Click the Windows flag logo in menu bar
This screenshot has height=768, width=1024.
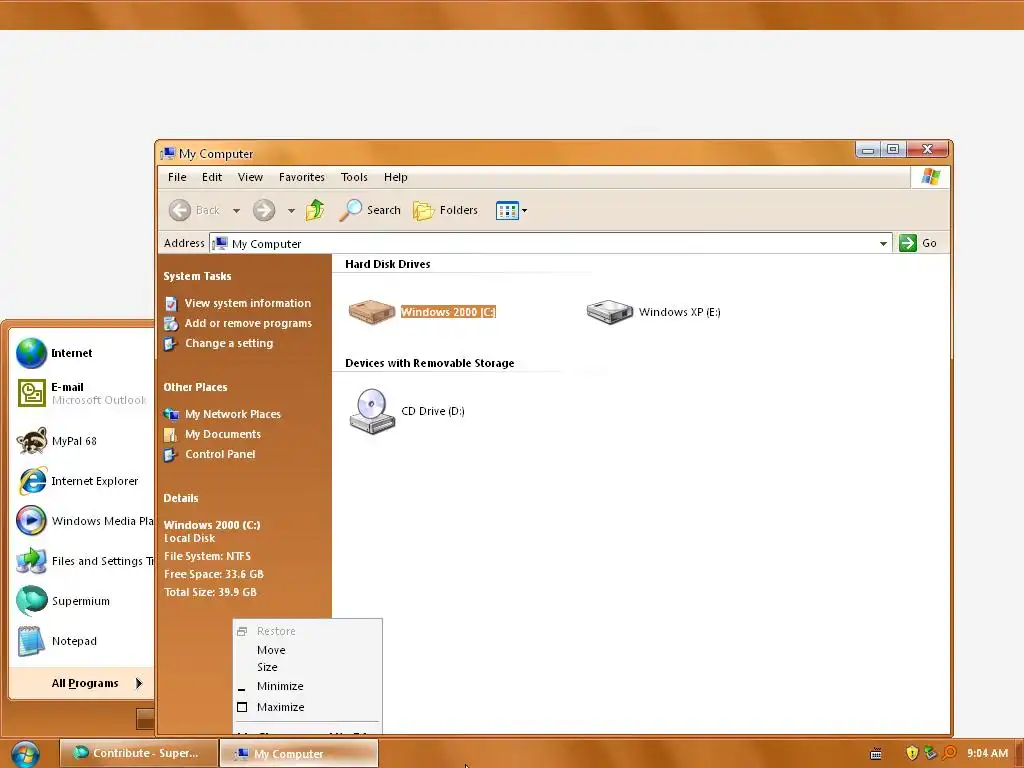click(931, 177)
